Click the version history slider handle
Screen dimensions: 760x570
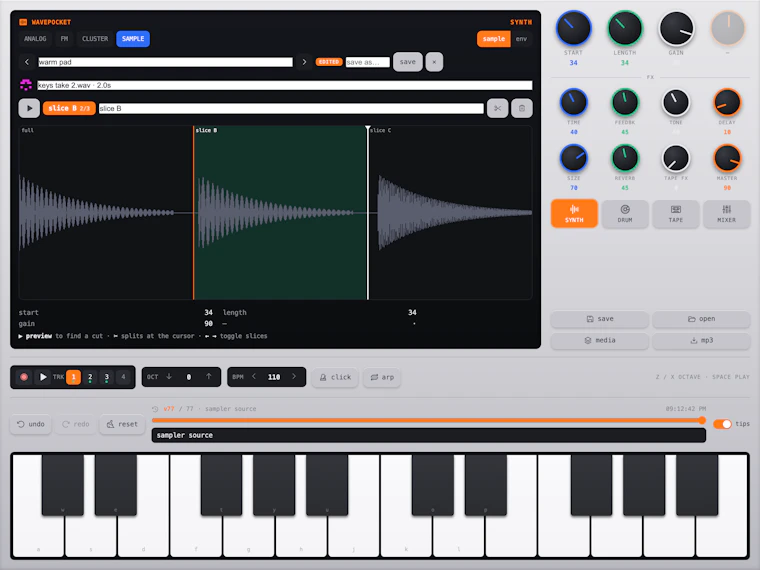702,420
